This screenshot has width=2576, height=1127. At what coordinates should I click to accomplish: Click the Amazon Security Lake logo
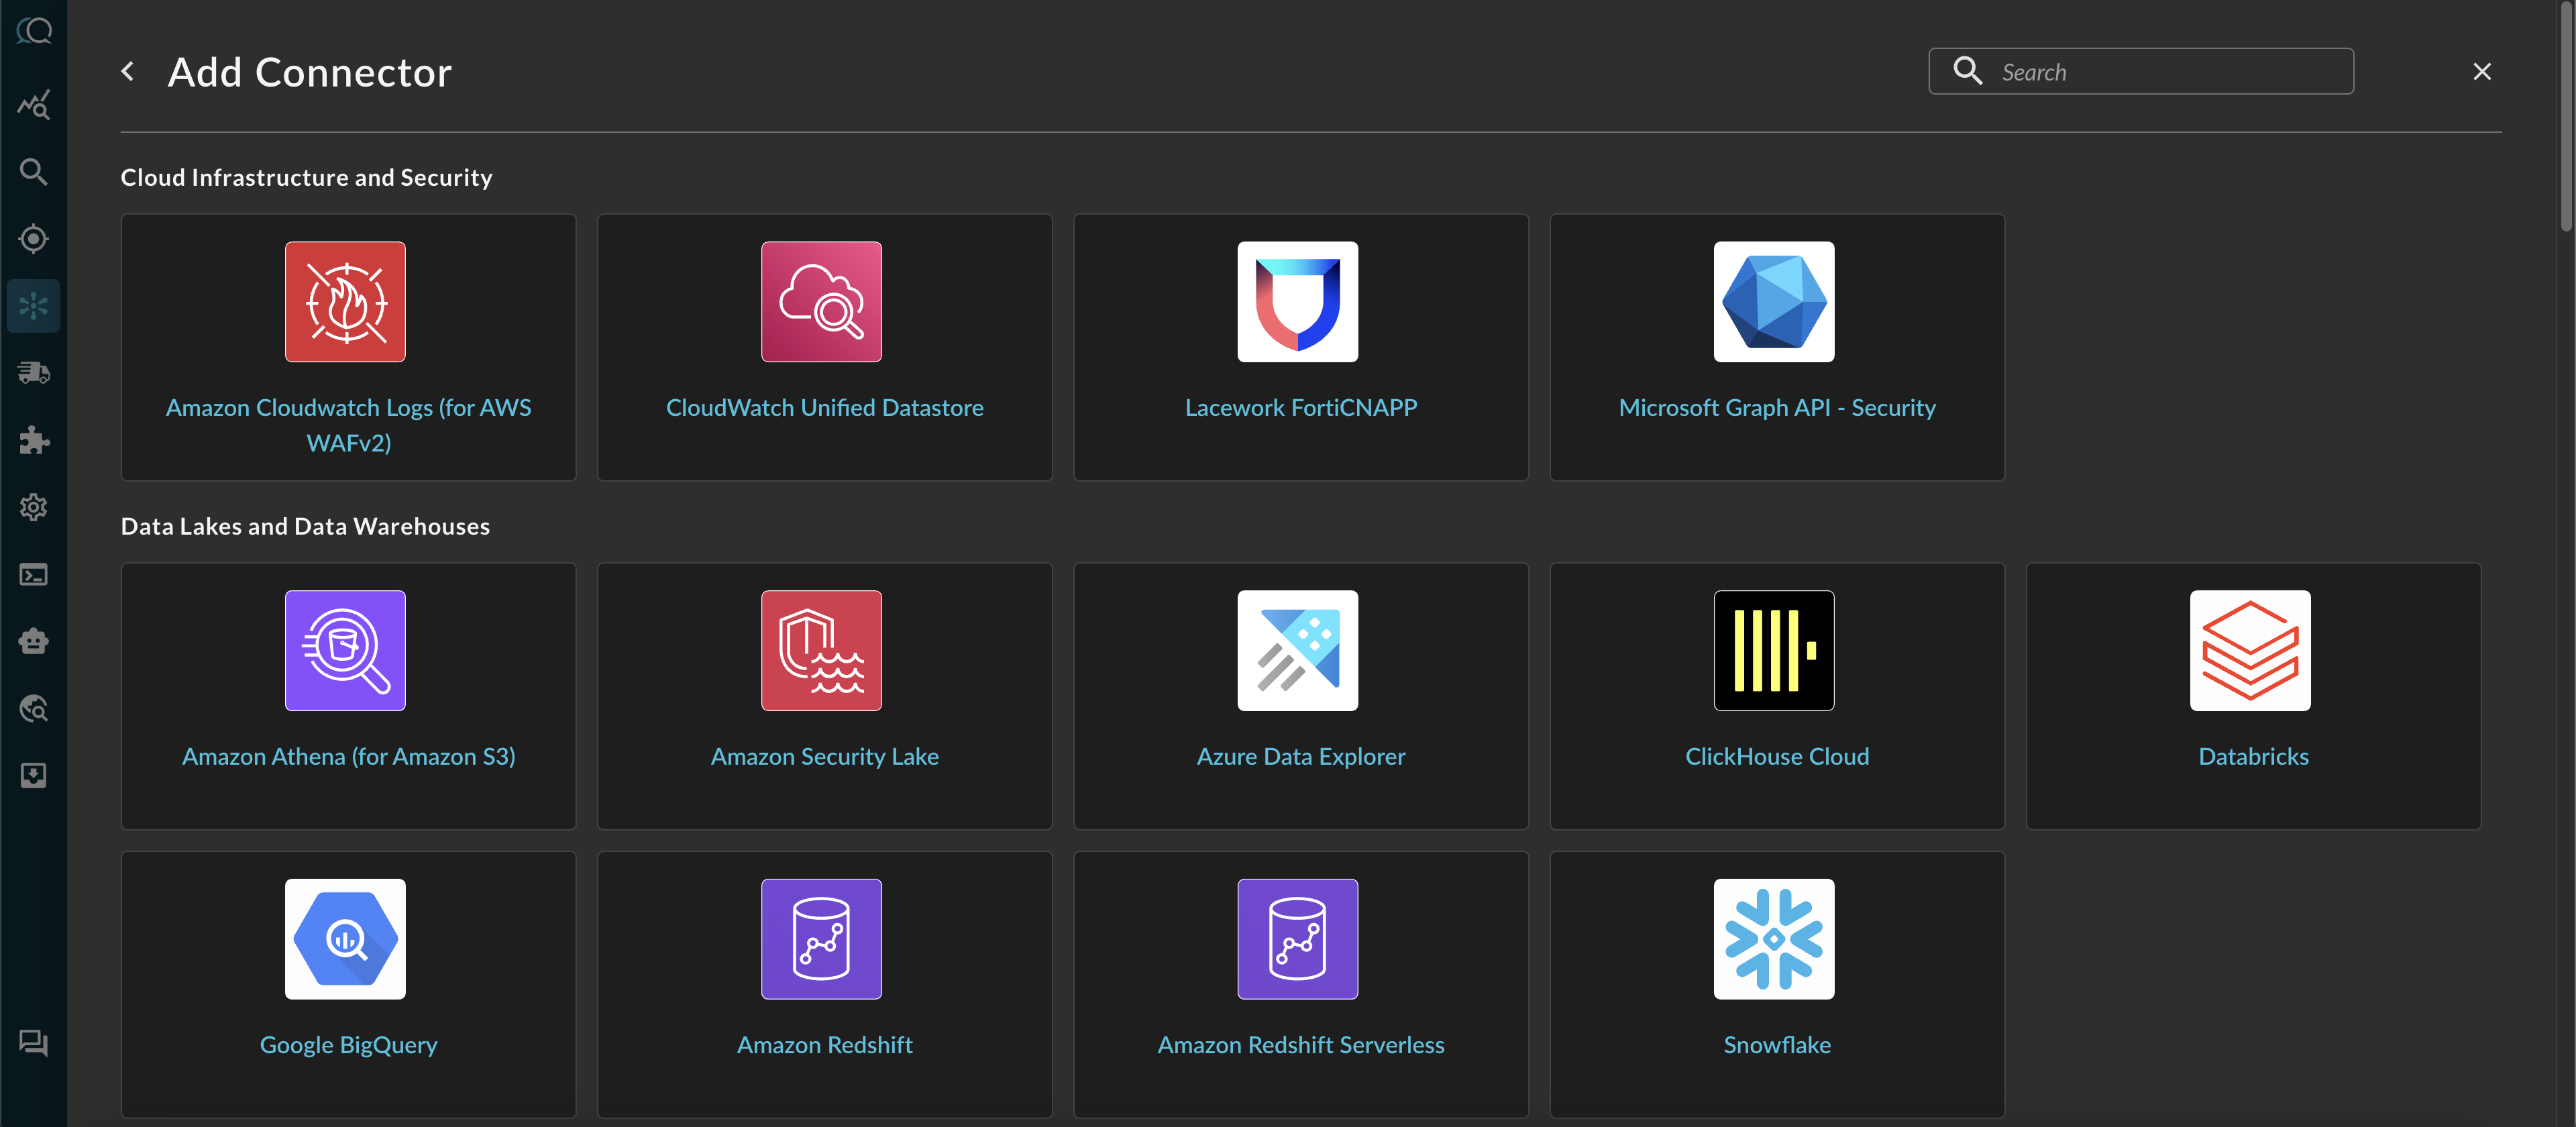[x=821, y=650]
